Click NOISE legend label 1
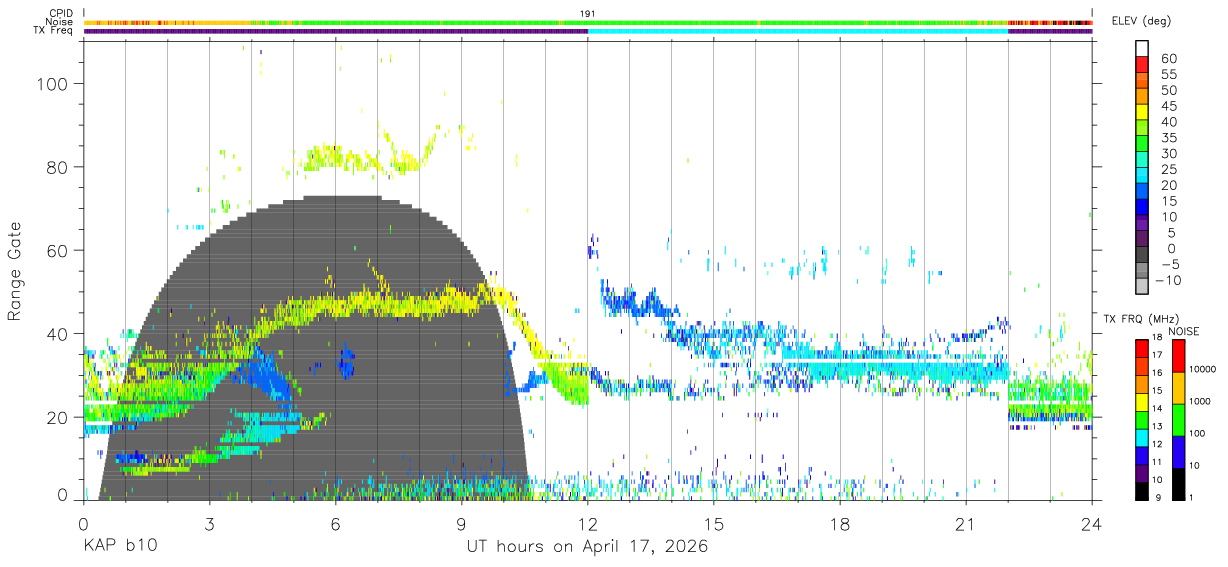This screenshot has height=567, width=1228. [x=1193, y=497]
